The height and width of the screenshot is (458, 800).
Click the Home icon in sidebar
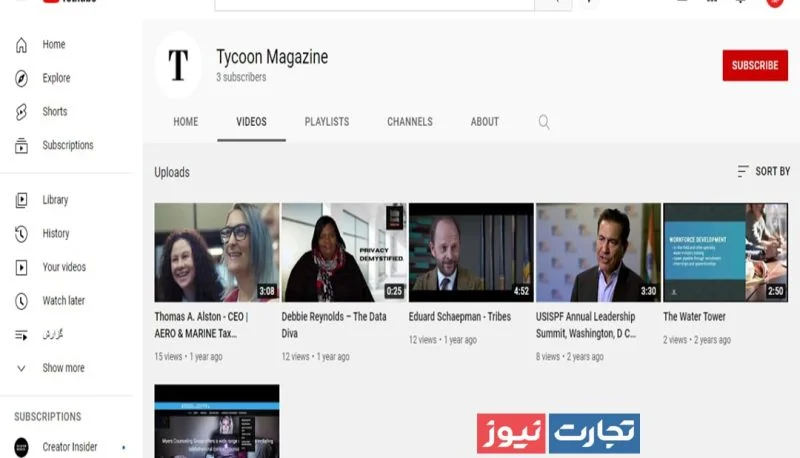[x=21, y=45]
